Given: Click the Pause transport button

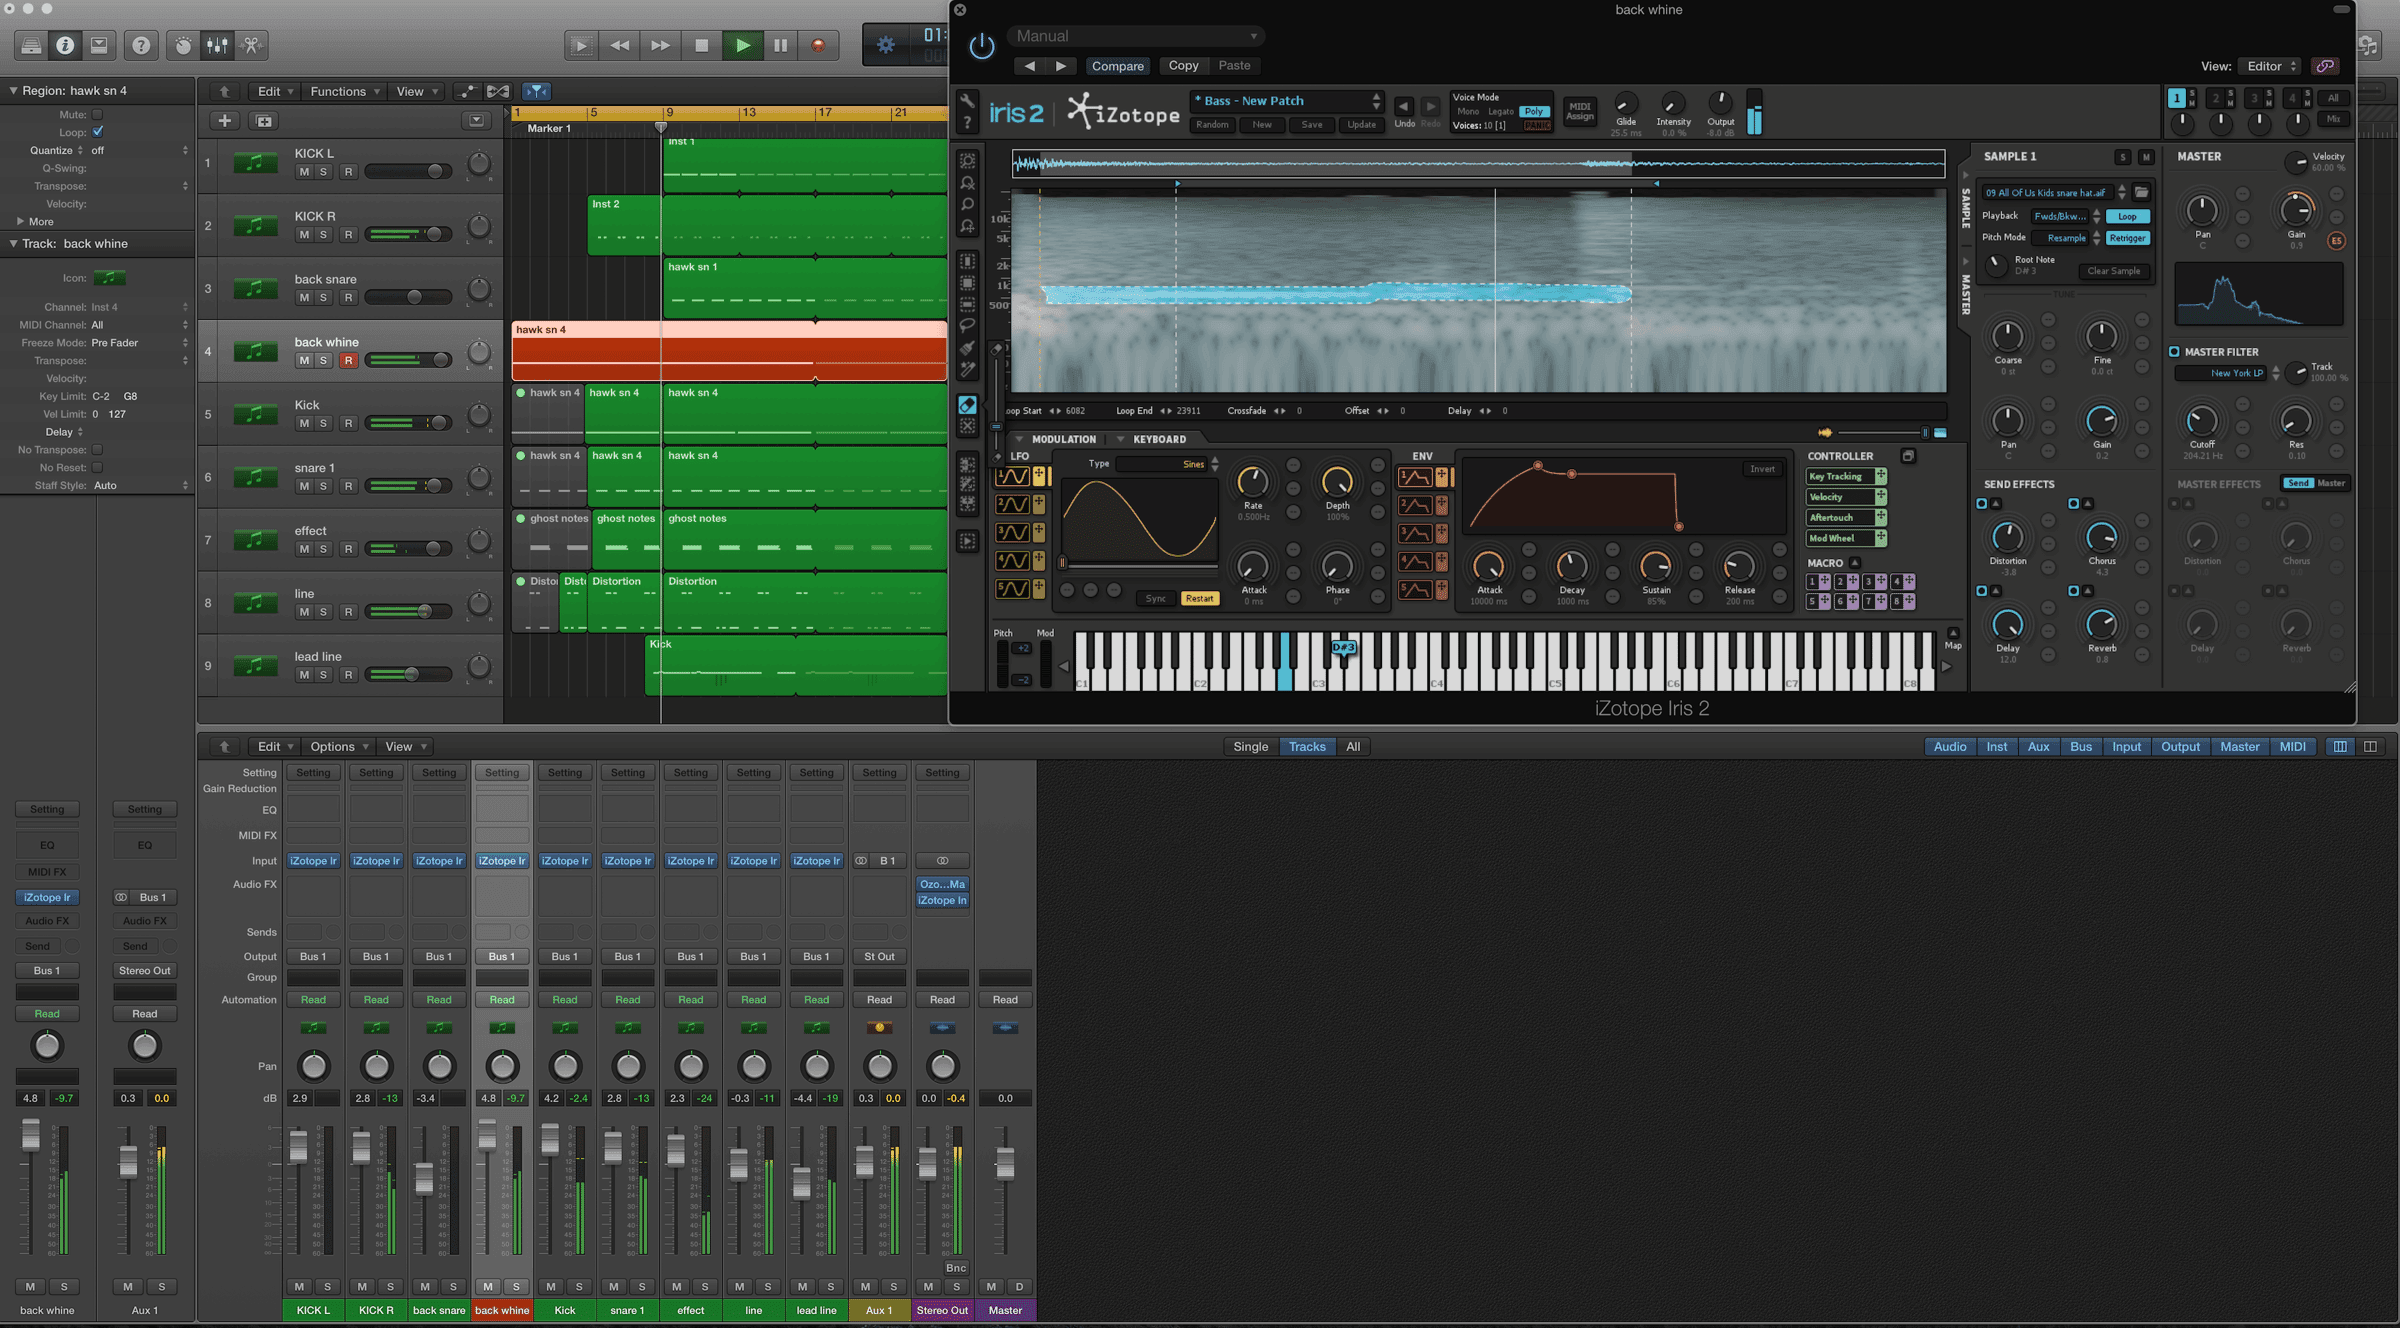Looking at the screenshot, I should [780, 45].
